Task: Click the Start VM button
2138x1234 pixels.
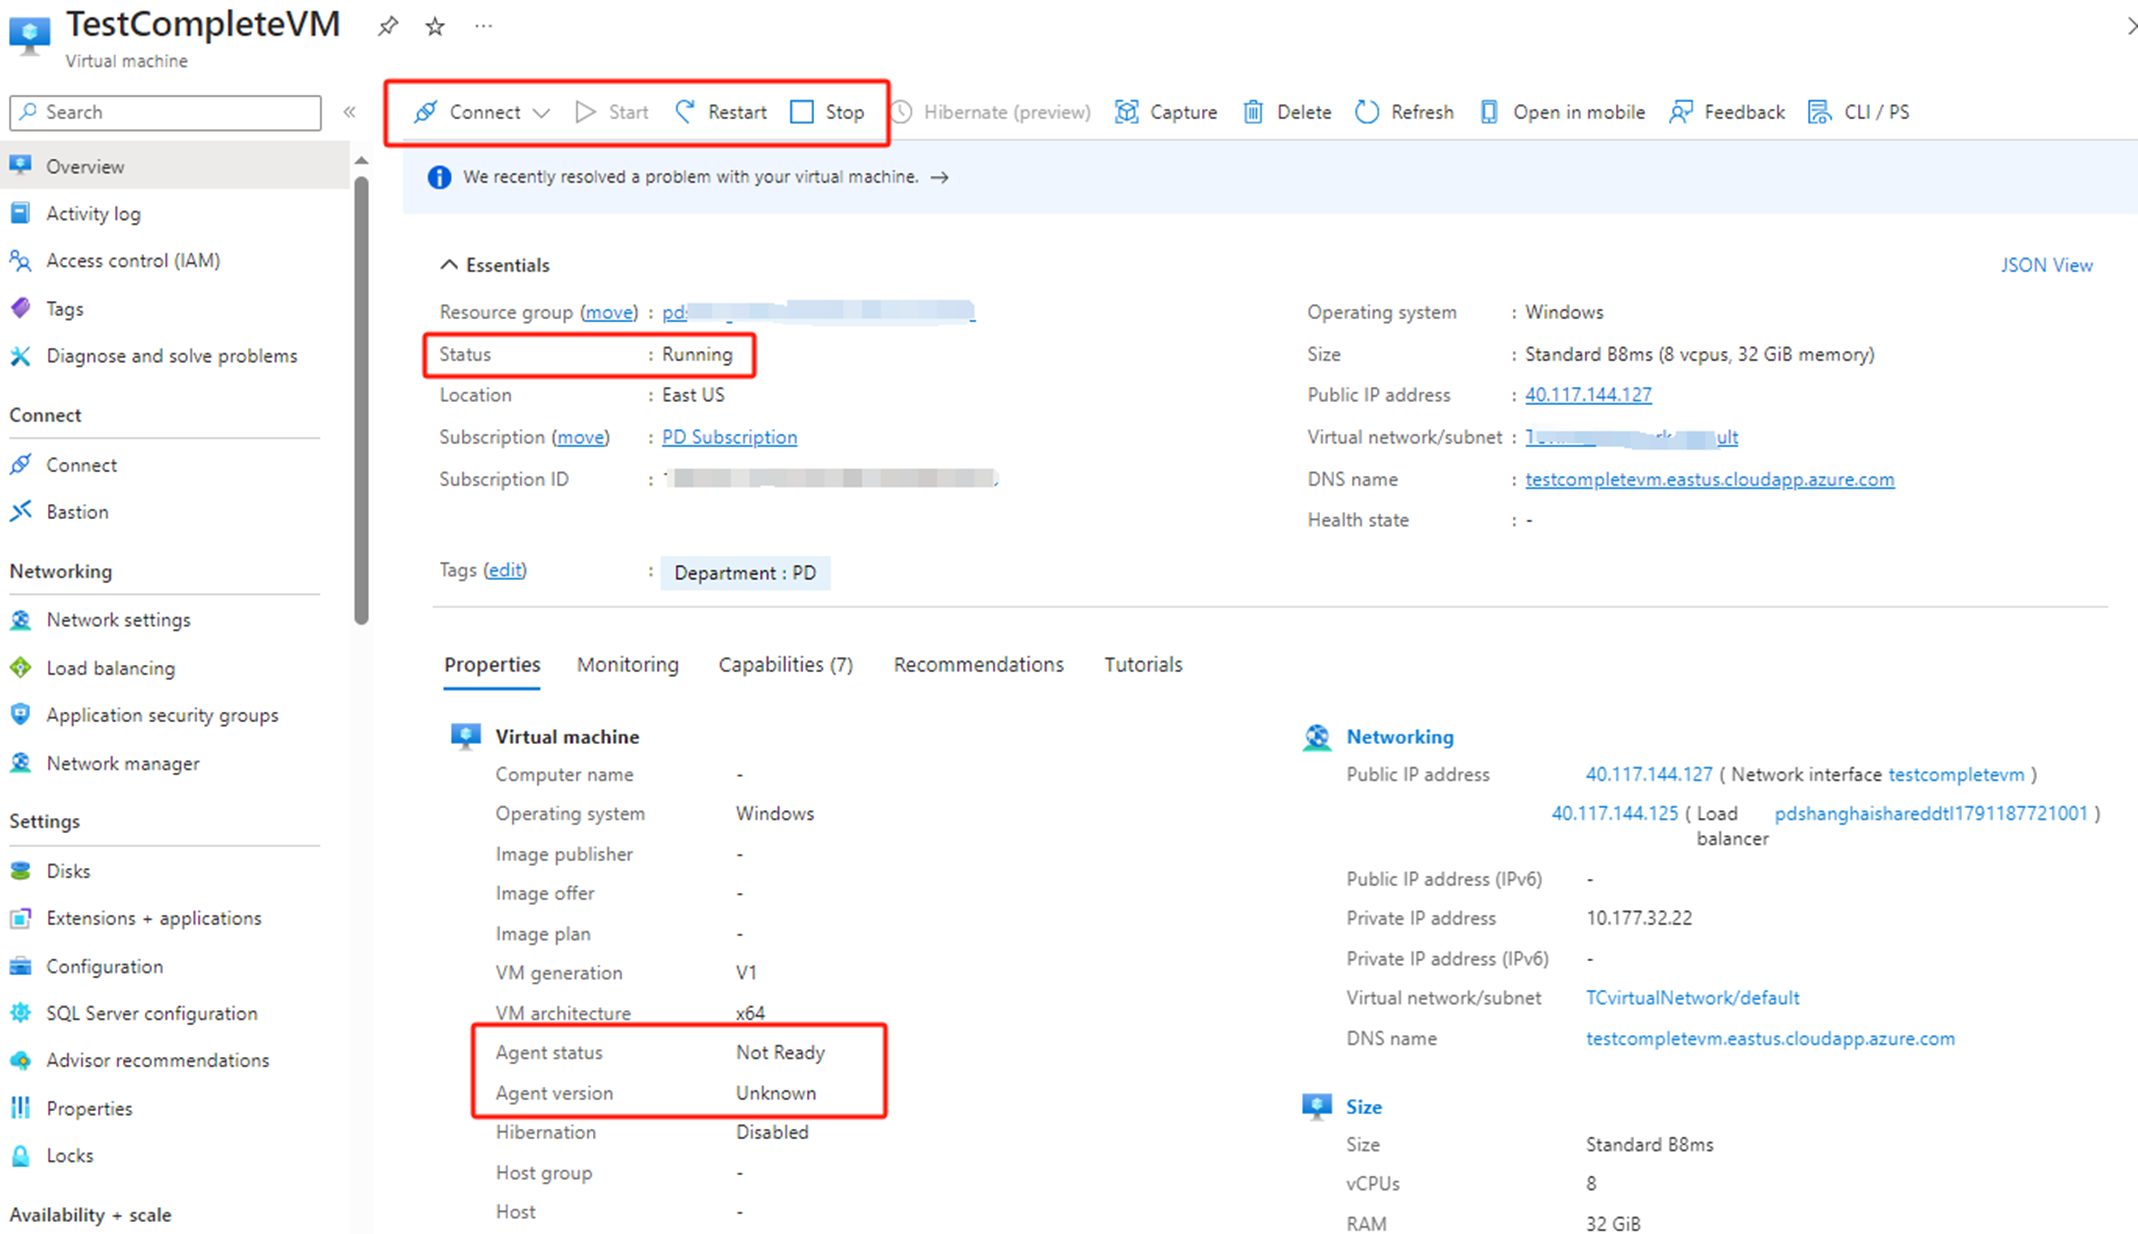Action: coord(612,112)
